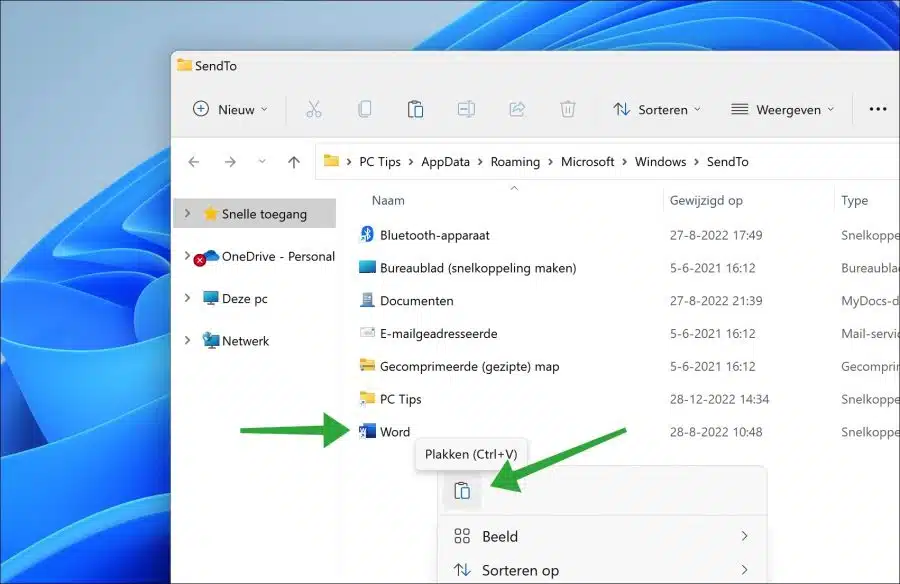Expand the Deze pc tree node

pos(187,298)
